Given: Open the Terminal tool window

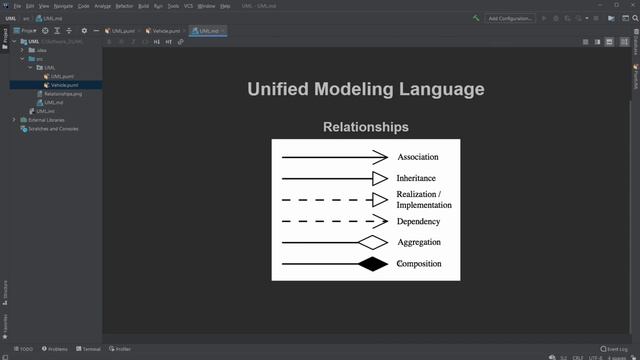Looking at the screenshot, I should point(88,349).
